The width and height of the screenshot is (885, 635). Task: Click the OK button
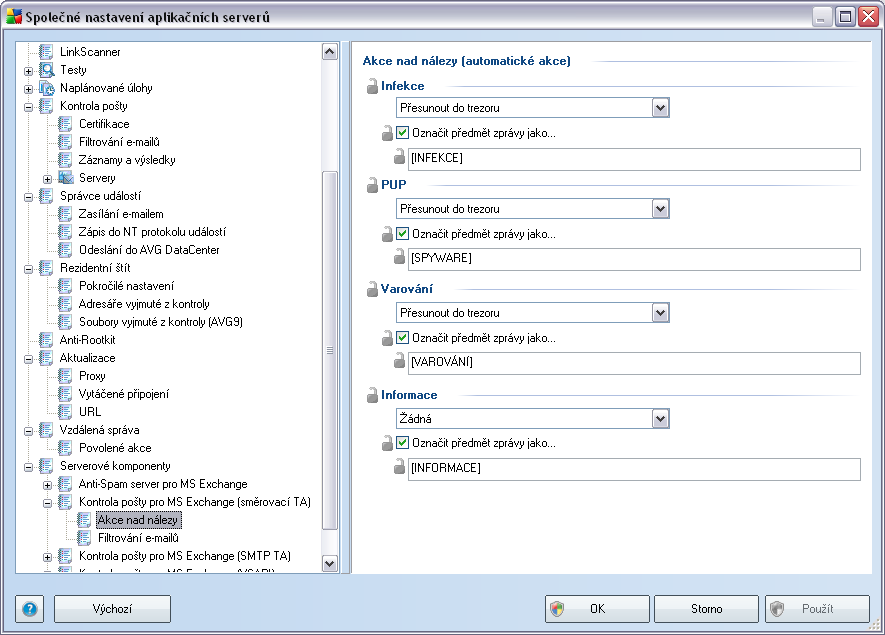click(597, 609)
